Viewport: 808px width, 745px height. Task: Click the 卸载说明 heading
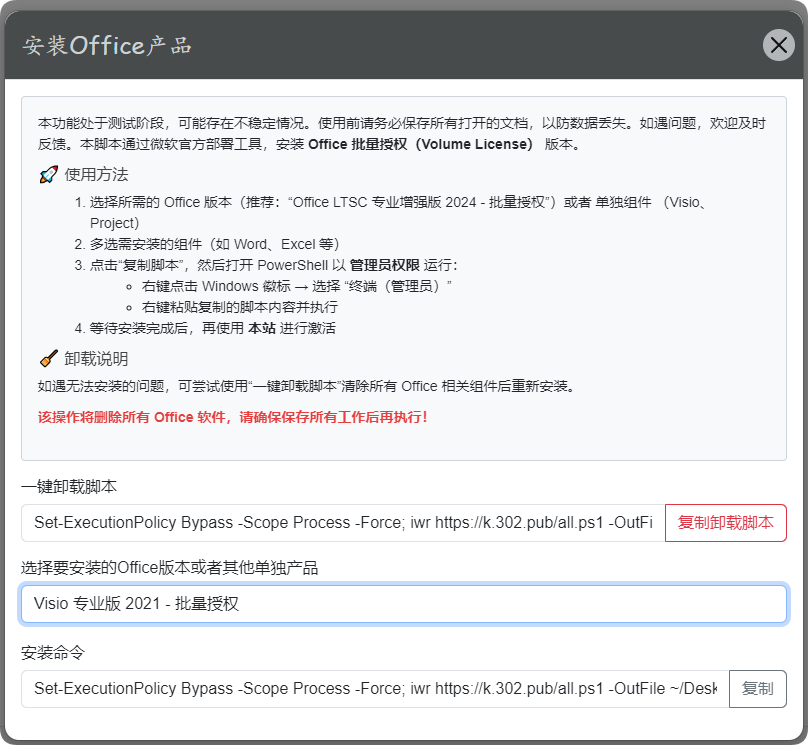96,359
